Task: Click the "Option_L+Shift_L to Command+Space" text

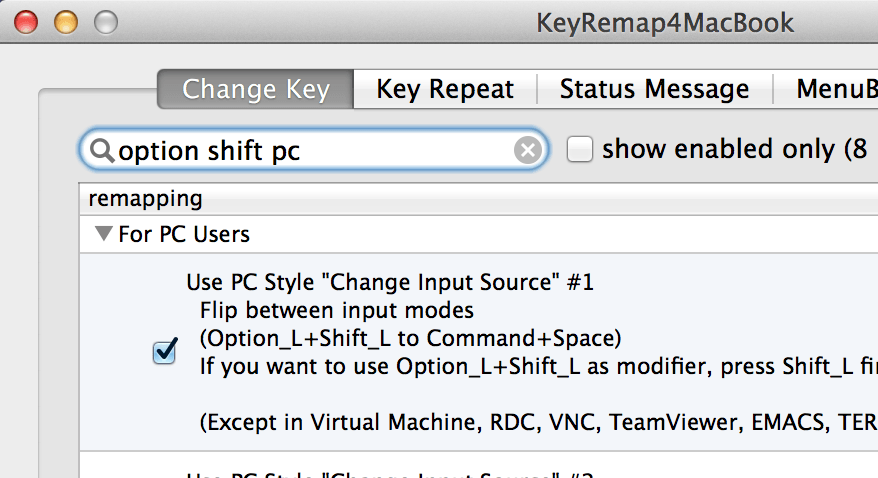Action: click(x=410, y=336)
